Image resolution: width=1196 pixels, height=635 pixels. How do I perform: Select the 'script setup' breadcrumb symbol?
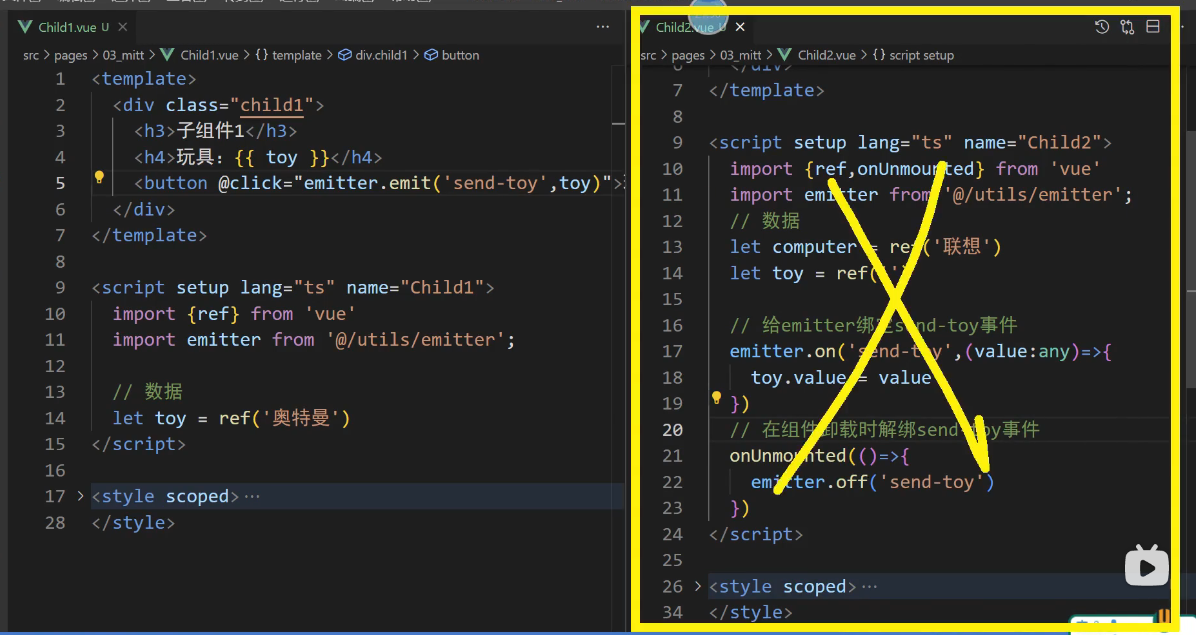[921, 55]
